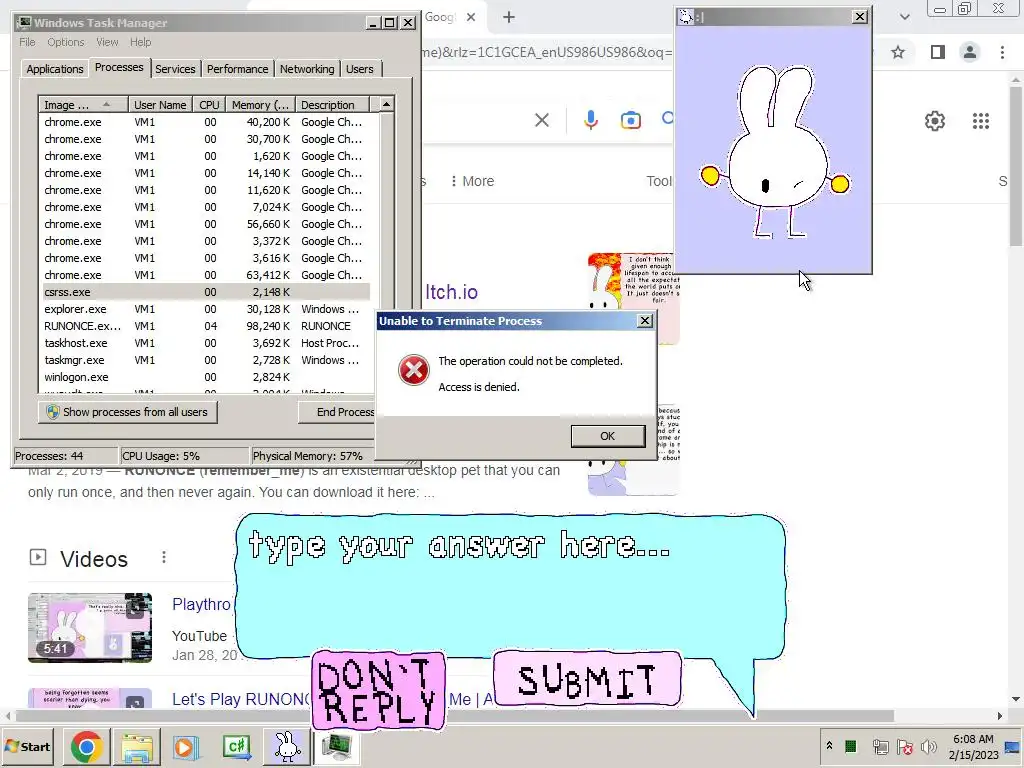The height and width of the screenshot is (768, 1024).
Task: Open Windows Media Player taskbar icon
Action: 186,746
